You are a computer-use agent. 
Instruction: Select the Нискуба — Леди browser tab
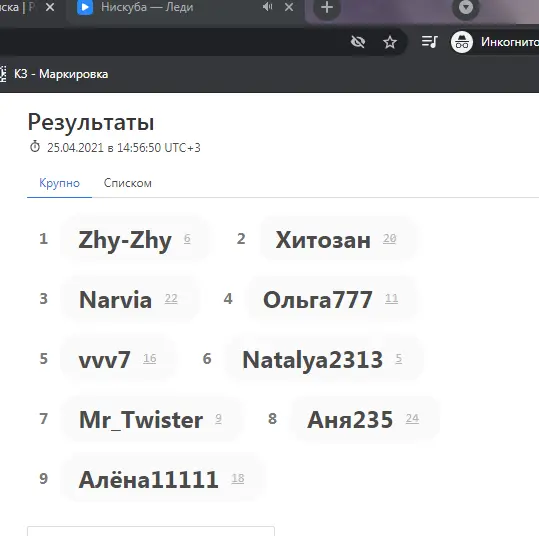click(x=186, y=7)
